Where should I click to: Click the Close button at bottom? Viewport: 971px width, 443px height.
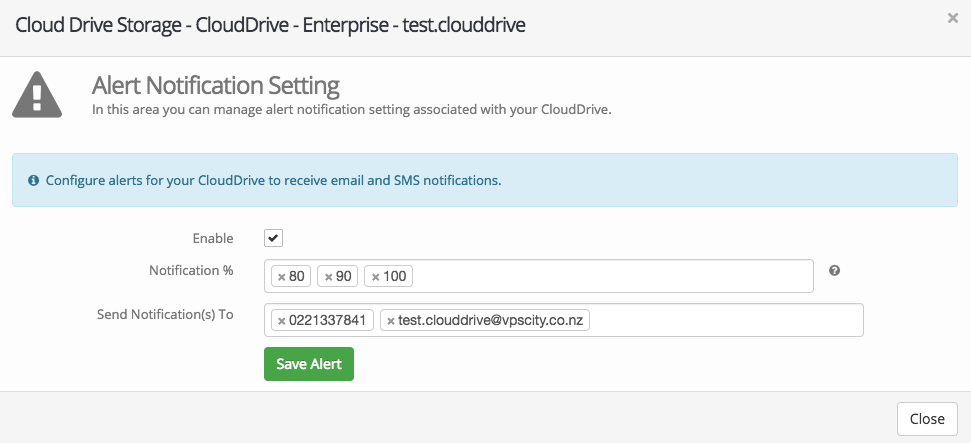[927, 417]
